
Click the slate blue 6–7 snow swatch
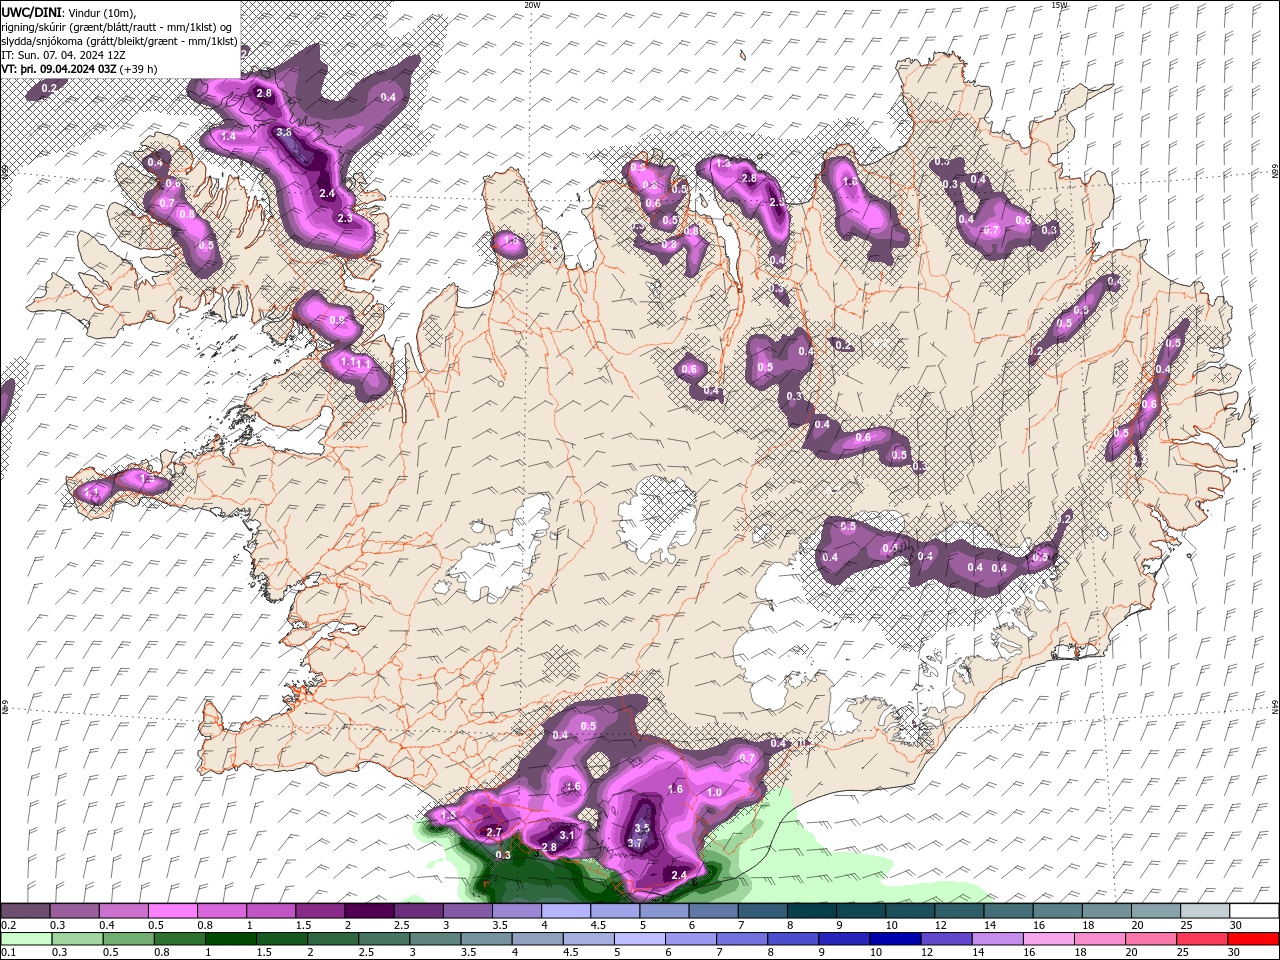coord(712,911)
